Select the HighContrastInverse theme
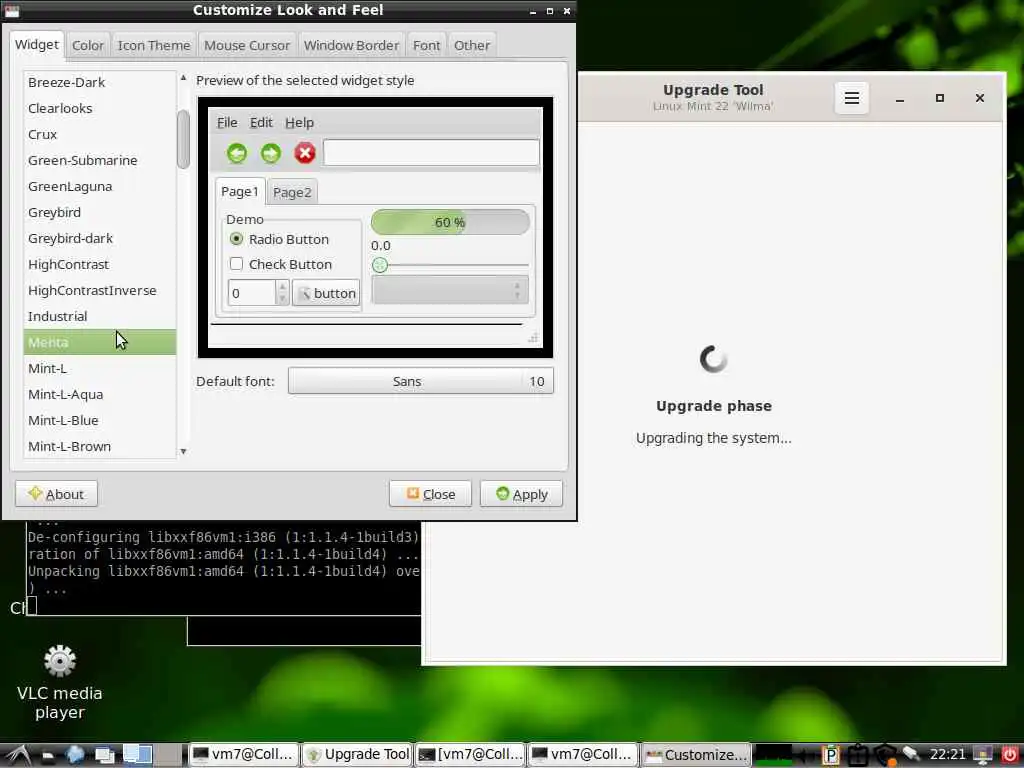The image size is (1024, 768). click(x=100, y=291)
